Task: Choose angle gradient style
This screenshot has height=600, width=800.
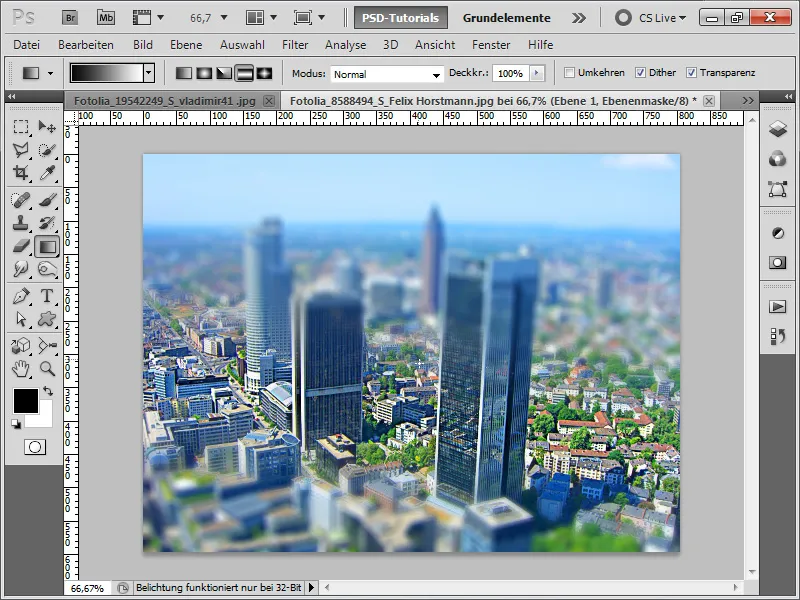Action: [x=224, y=73]
